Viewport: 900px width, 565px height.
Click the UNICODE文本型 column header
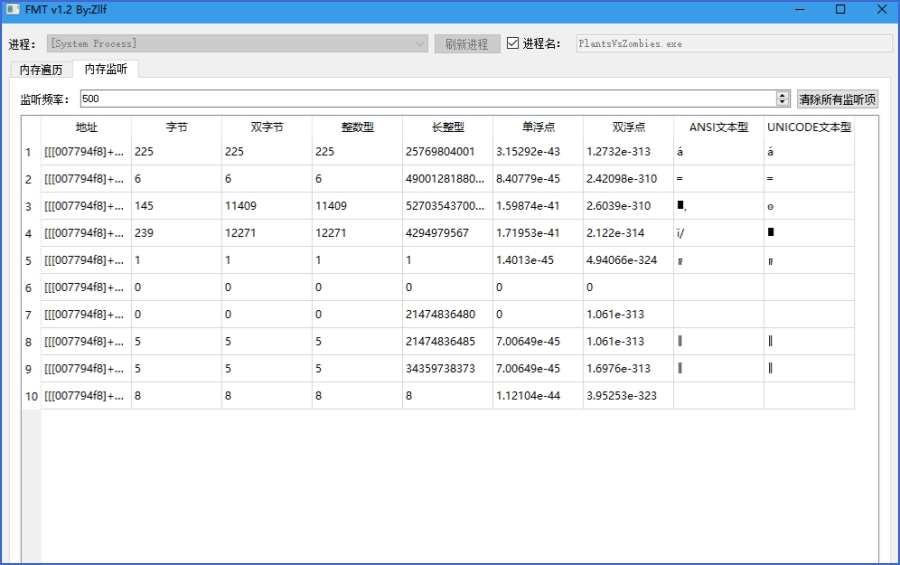click(x=809, y=127)
